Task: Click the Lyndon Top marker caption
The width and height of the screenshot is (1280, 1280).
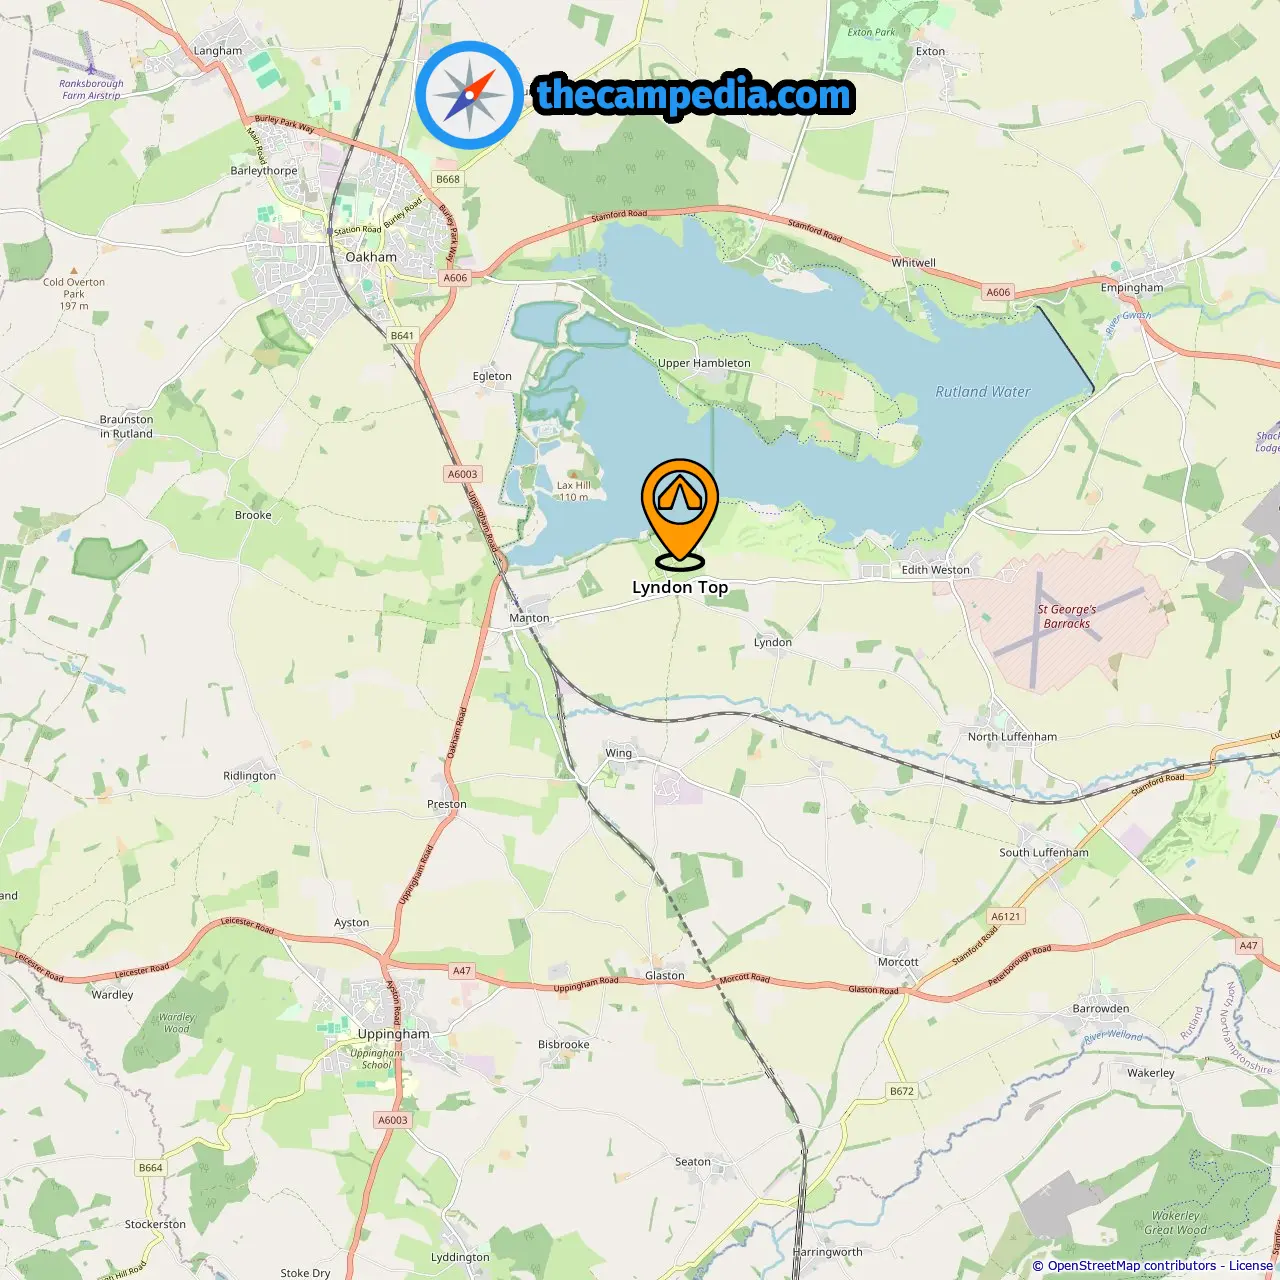Action: point(680,587)
